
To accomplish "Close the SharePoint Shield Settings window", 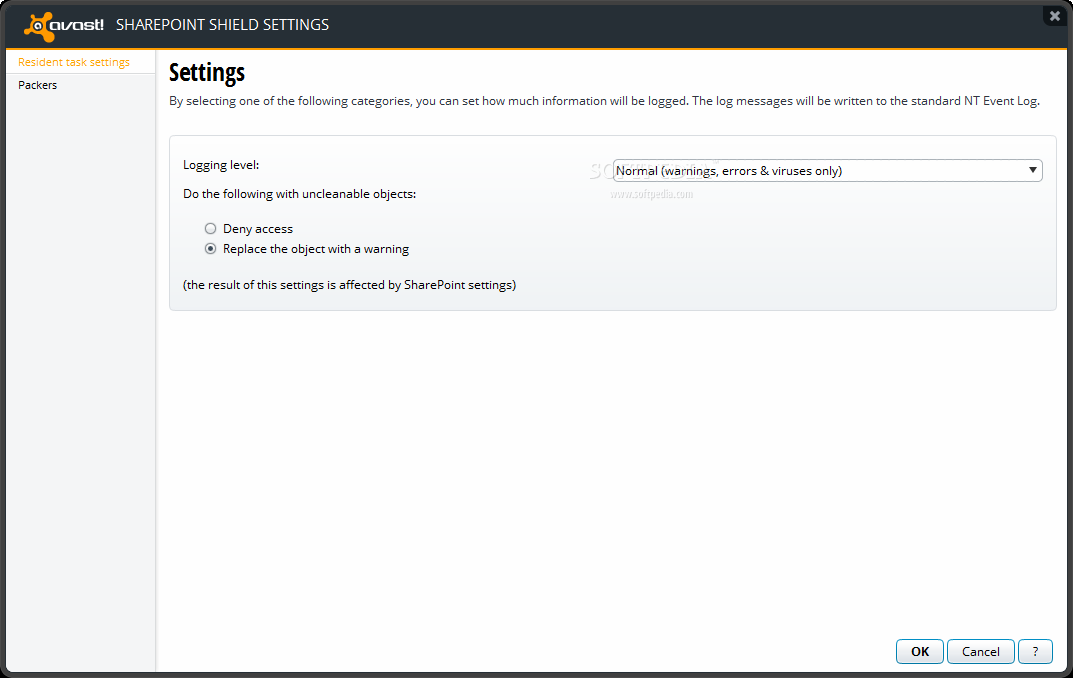I will coord(1054,16).
